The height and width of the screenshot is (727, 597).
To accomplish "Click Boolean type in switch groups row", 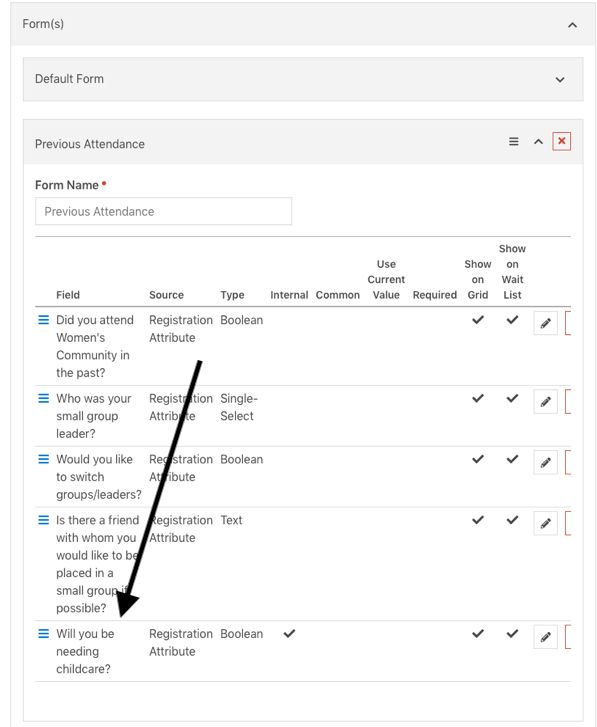I will [x=241, y=459].
